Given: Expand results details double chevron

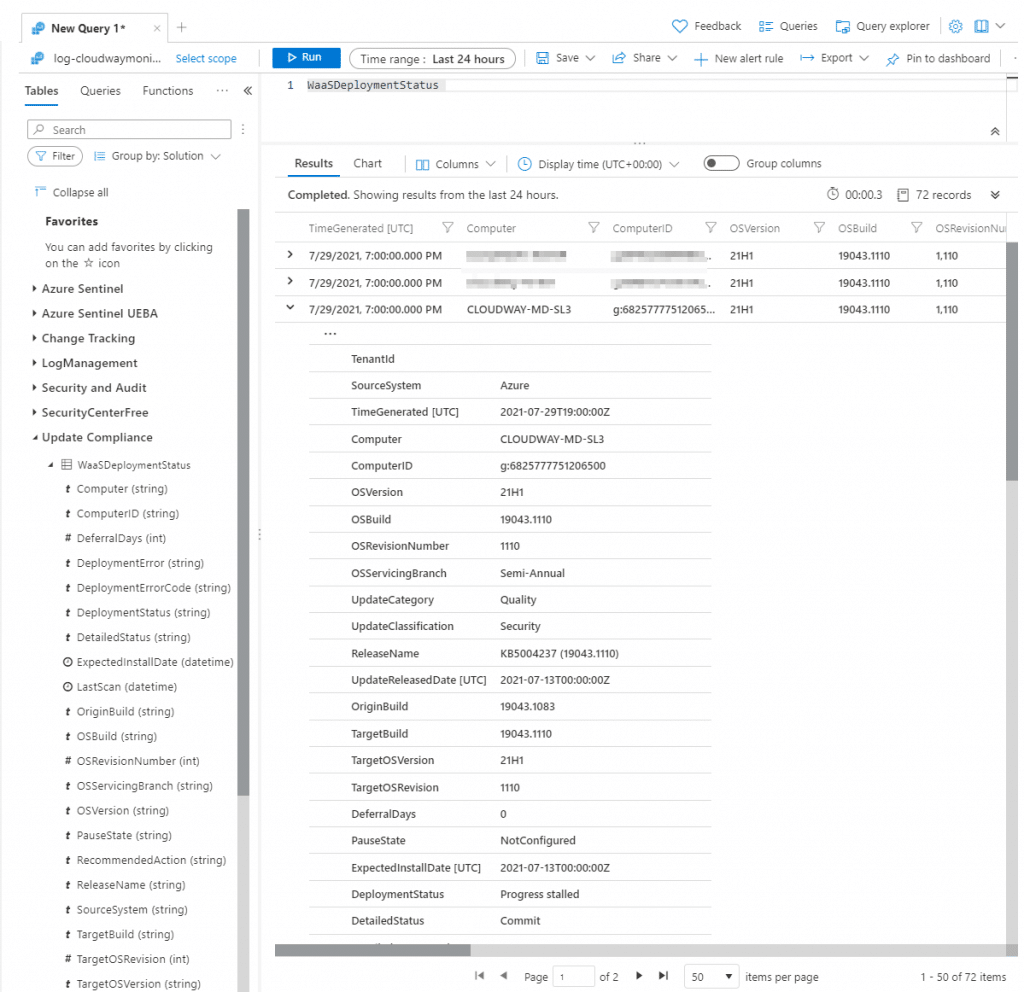Looking at the screenshot, I should point(995,195).
